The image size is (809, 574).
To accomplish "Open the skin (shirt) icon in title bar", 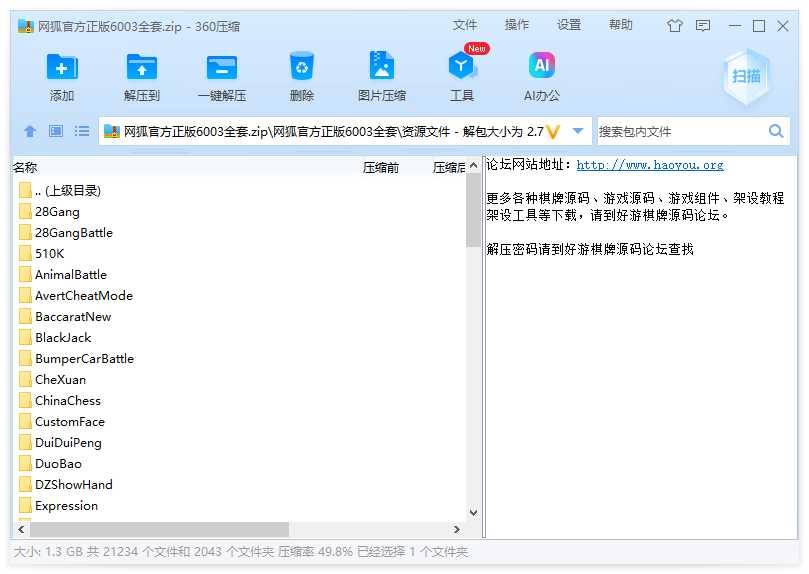I will point(674,25).
